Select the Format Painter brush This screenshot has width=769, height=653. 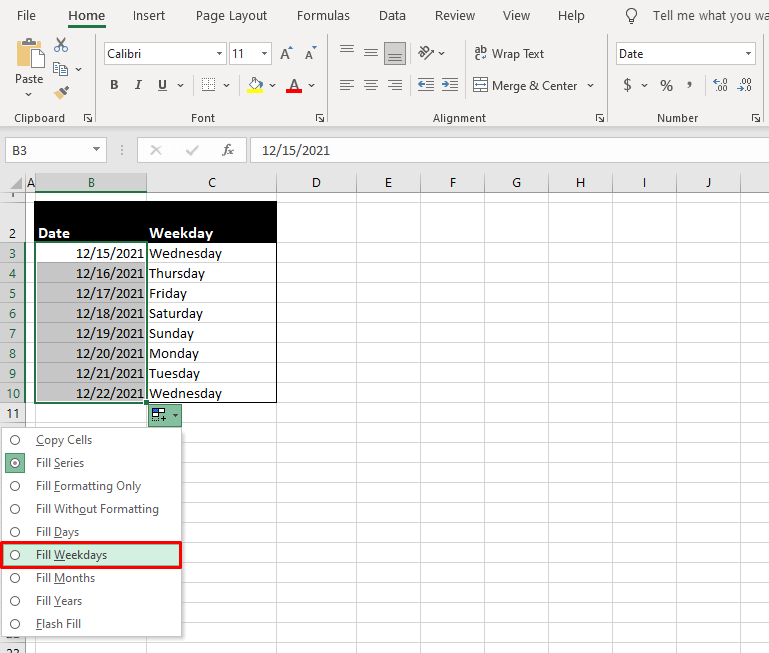[61, 92]
